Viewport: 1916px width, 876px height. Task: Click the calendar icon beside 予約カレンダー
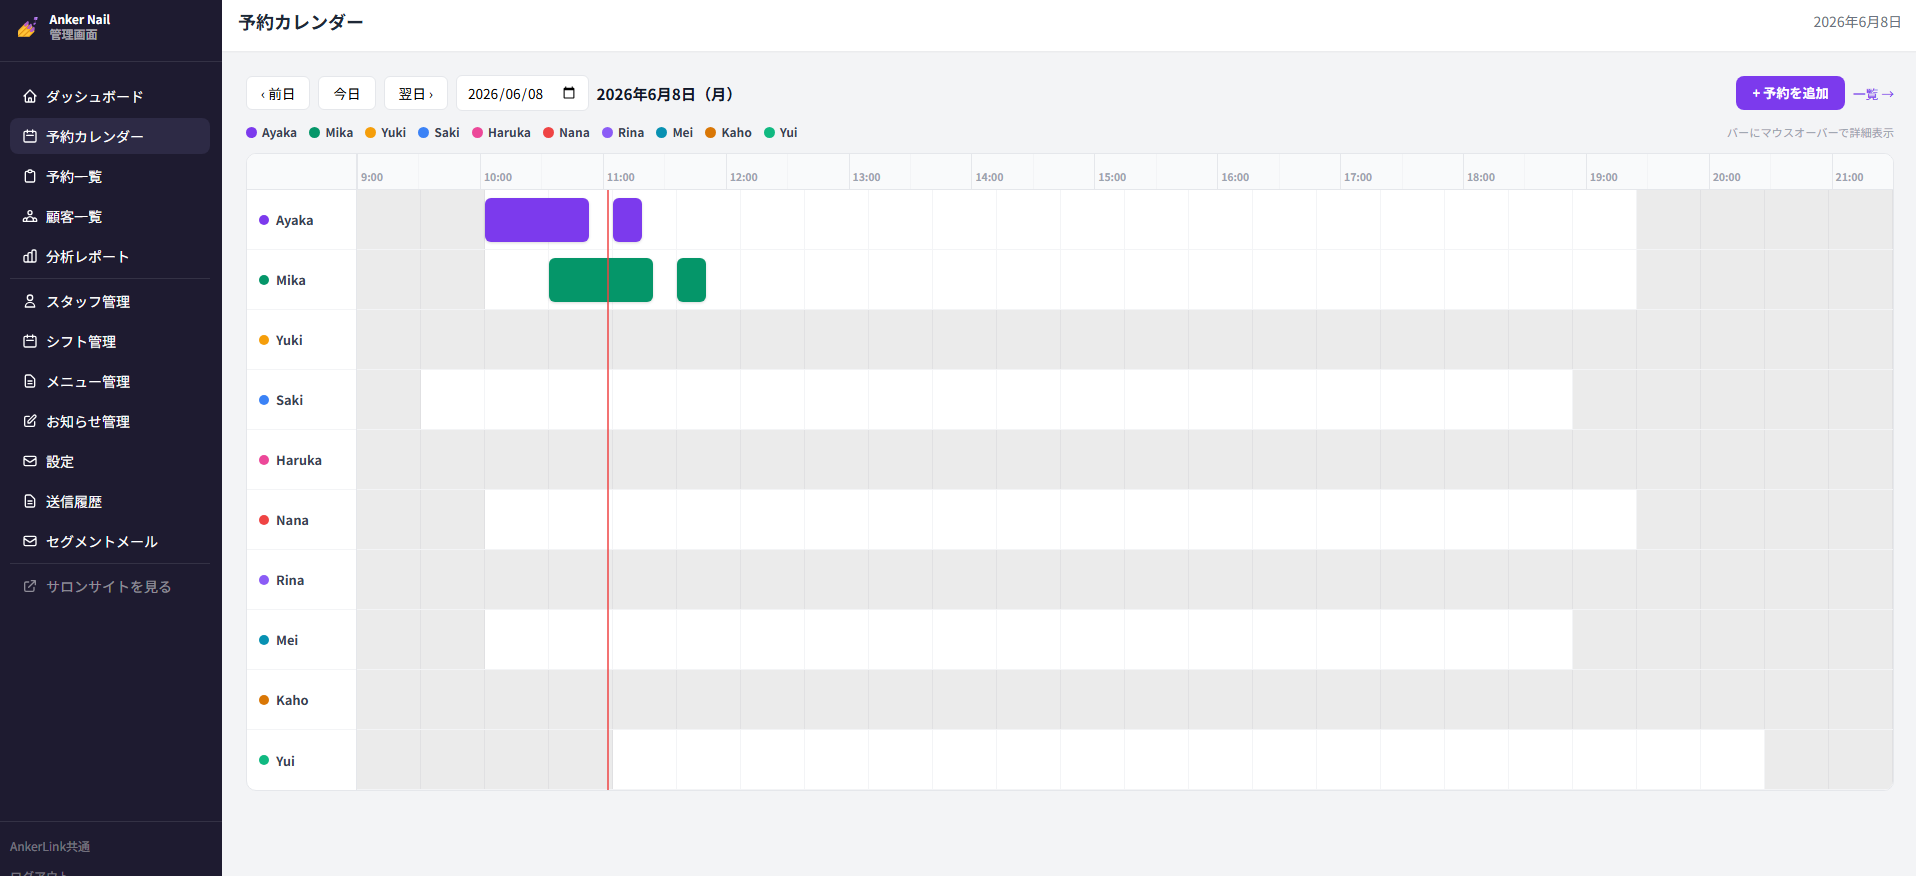coord(30,136)
